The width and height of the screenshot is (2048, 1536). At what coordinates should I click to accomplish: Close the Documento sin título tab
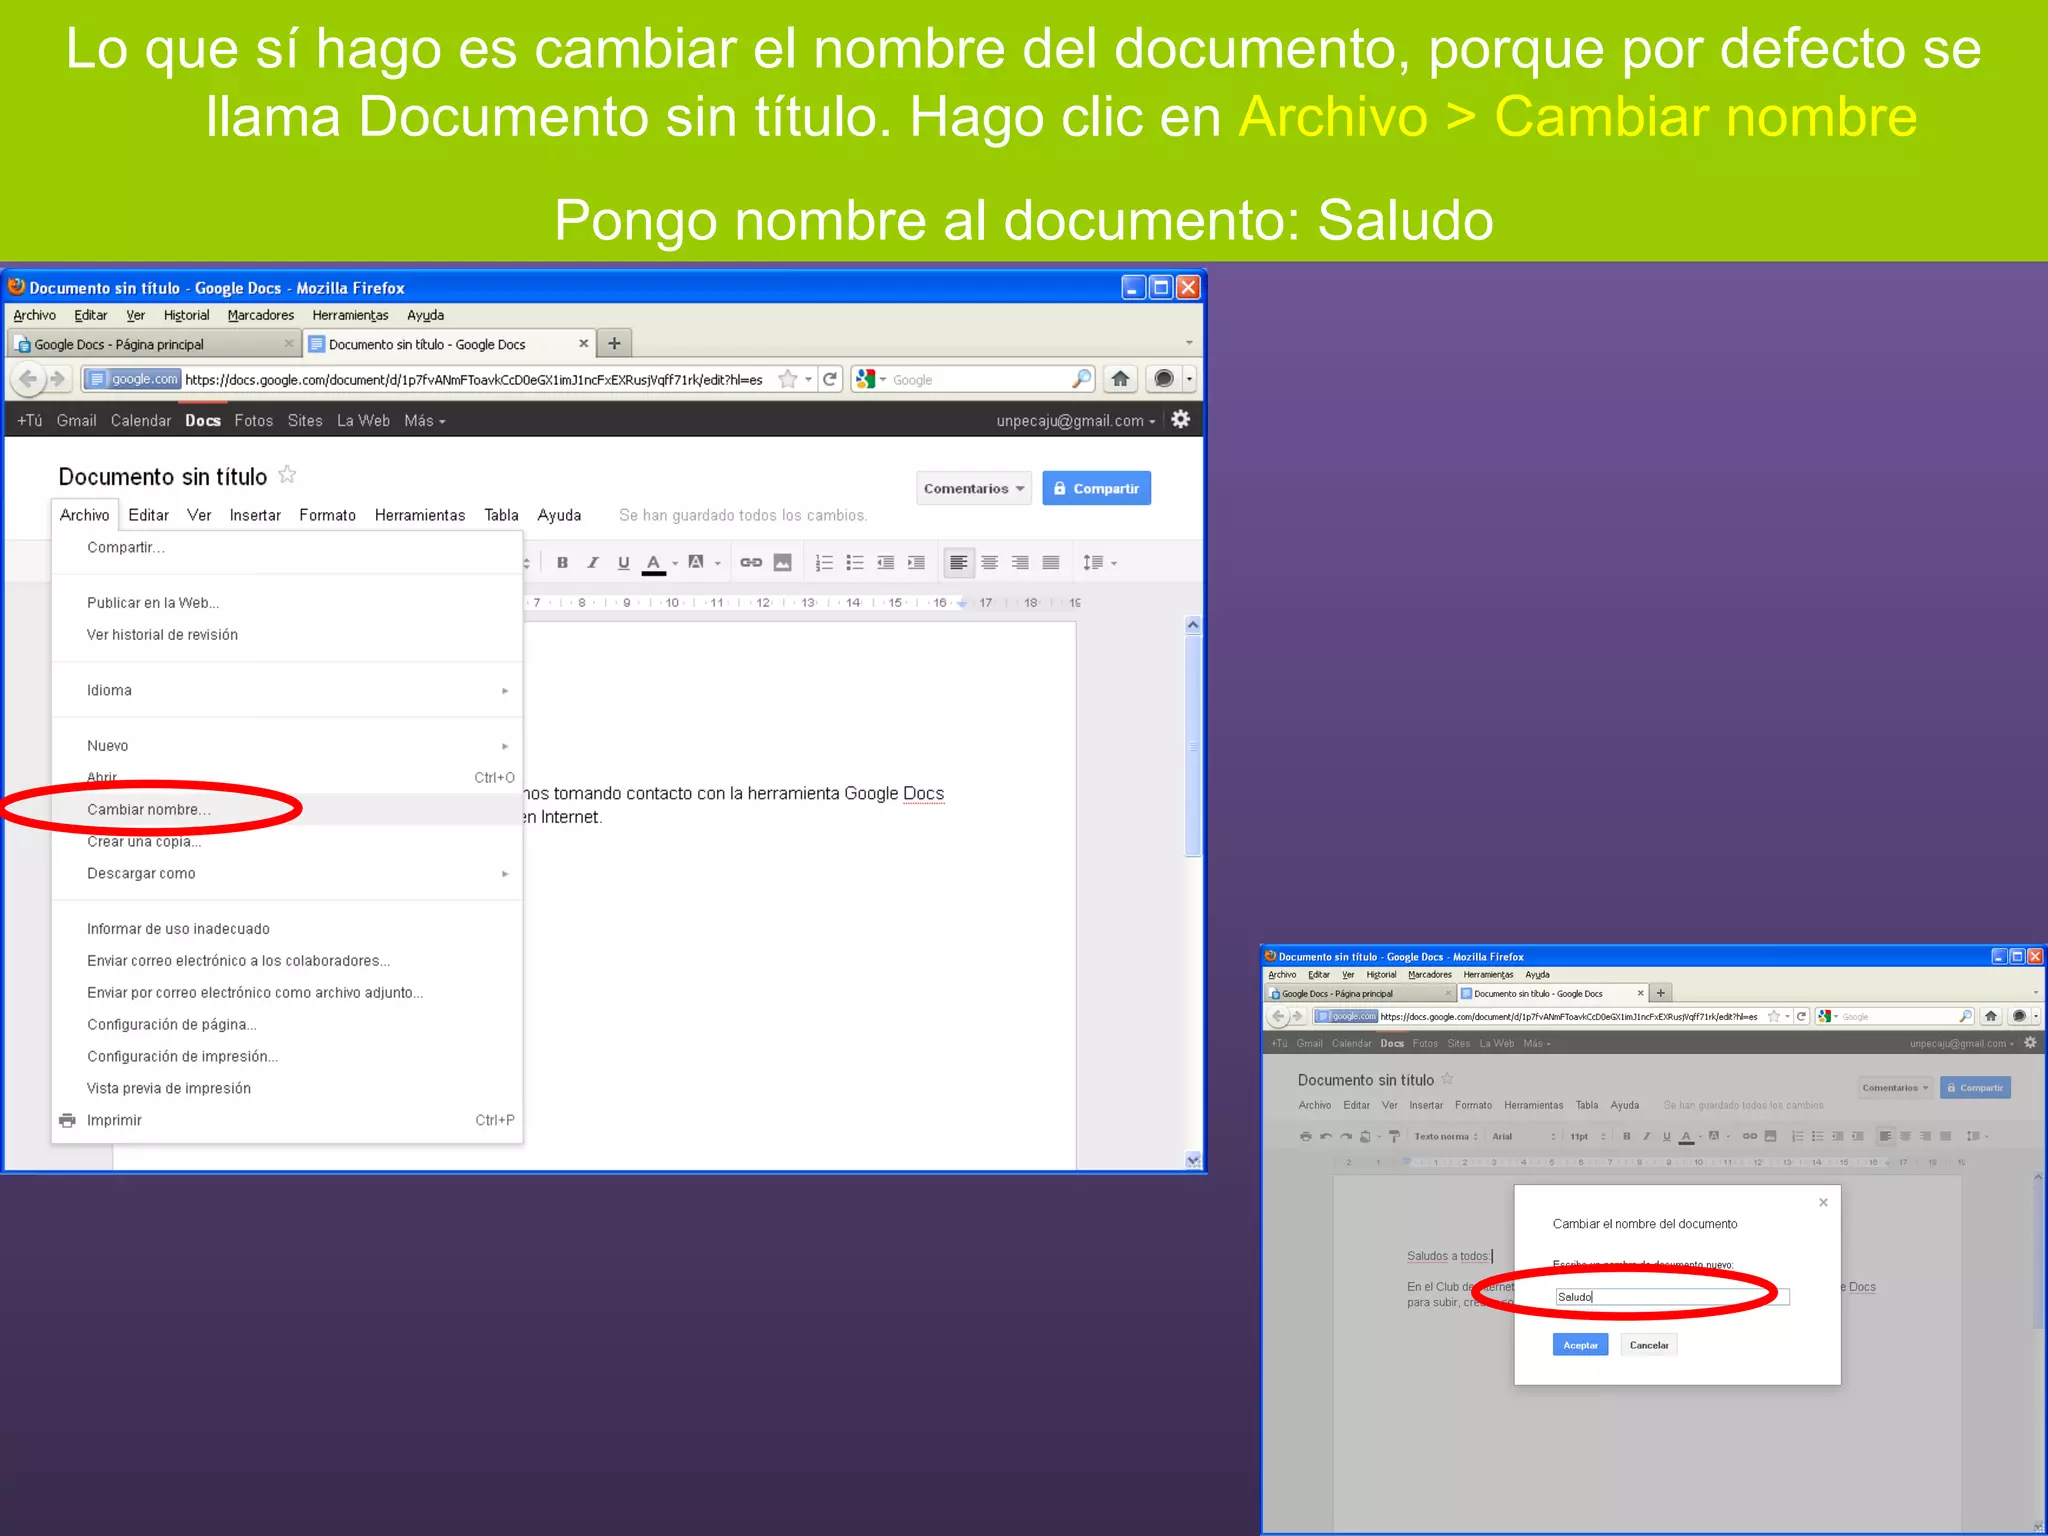coord(584,343)
